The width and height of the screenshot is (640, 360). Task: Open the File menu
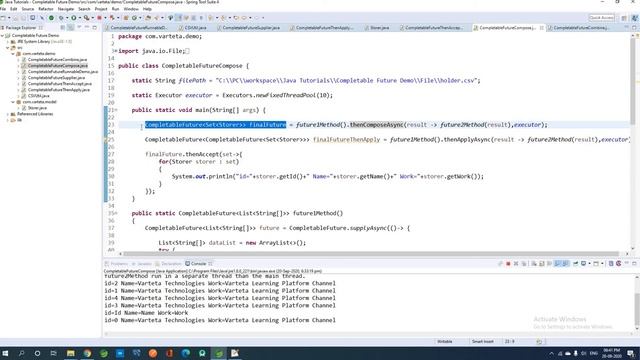point(3,9)
